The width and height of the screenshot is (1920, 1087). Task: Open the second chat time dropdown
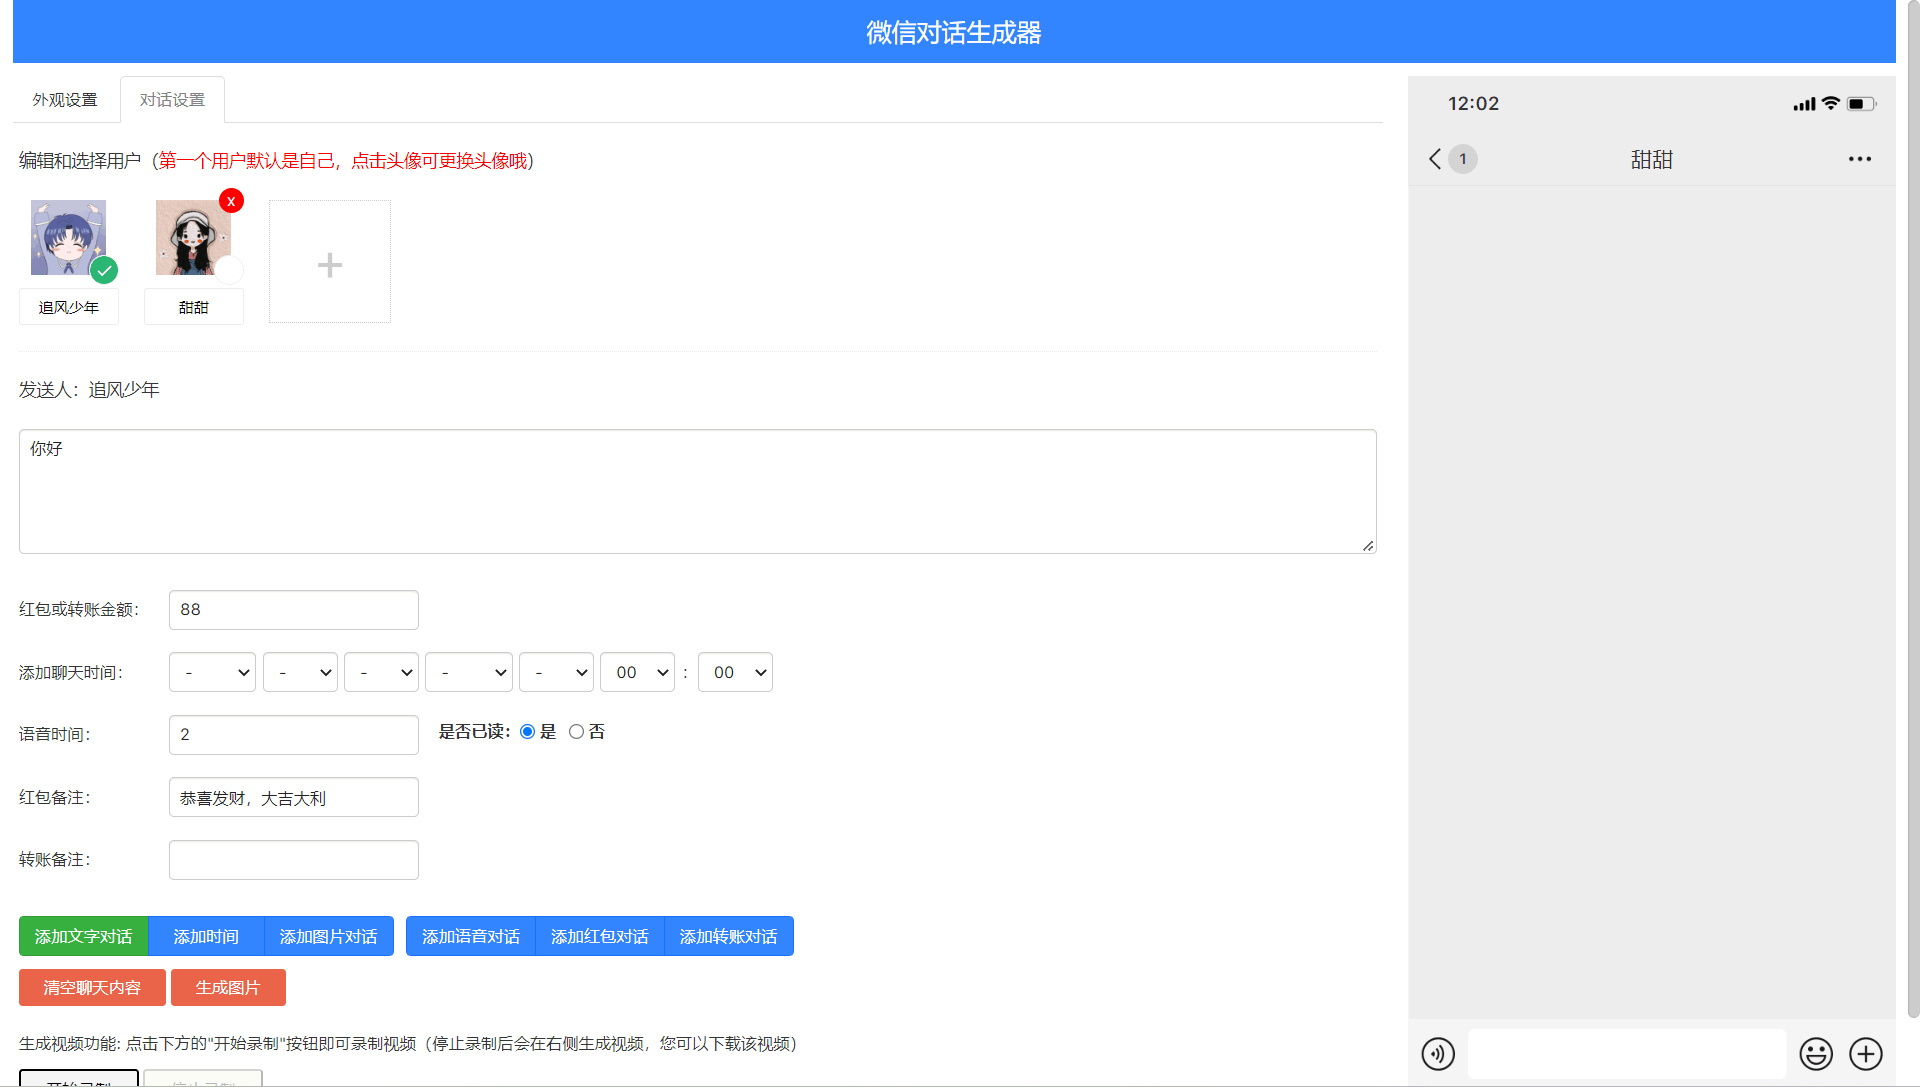click(300, 672)
